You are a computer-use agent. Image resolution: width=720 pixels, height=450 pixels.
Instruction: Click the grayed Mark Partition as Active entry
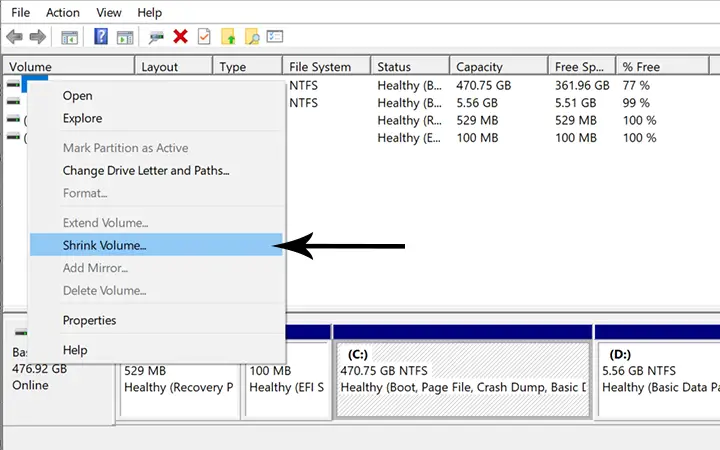coord(156,148)
